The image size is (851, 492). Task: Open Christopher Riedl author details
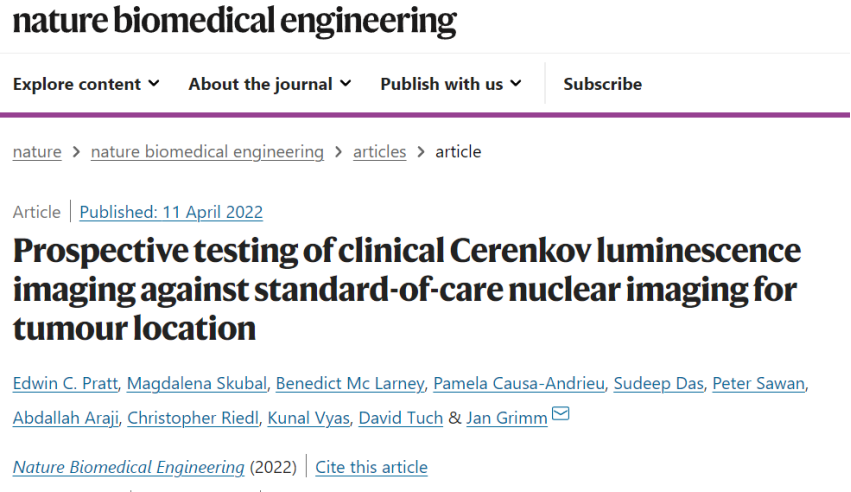point(193,418)
